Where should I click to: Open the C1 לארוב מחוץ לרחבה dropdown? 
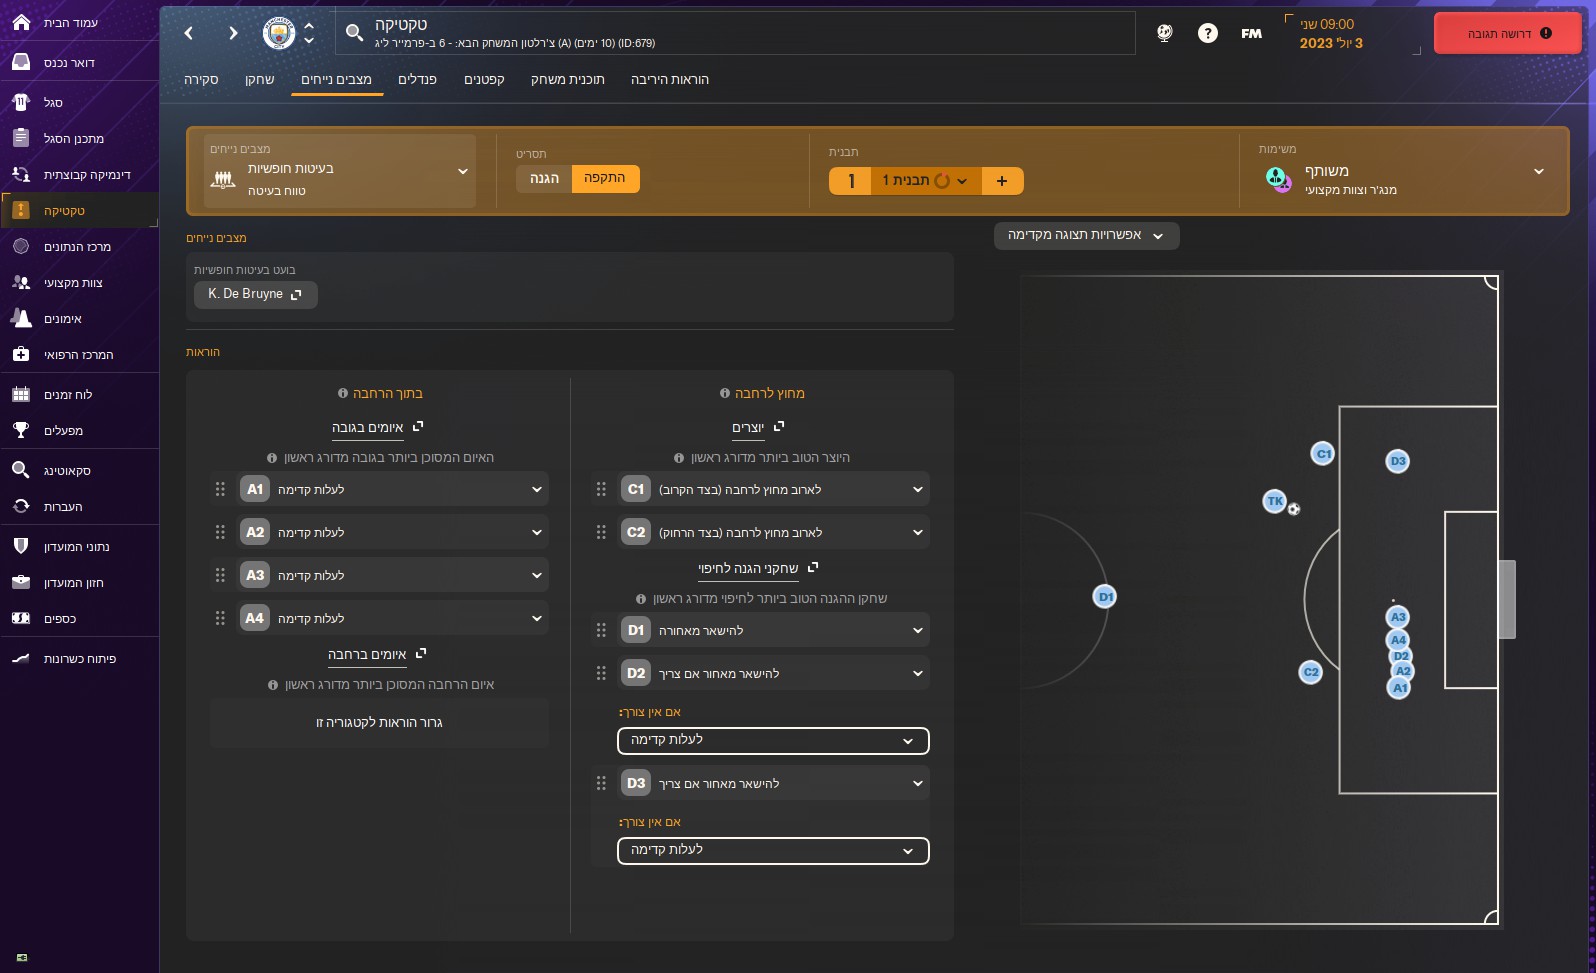pos(773,489)
